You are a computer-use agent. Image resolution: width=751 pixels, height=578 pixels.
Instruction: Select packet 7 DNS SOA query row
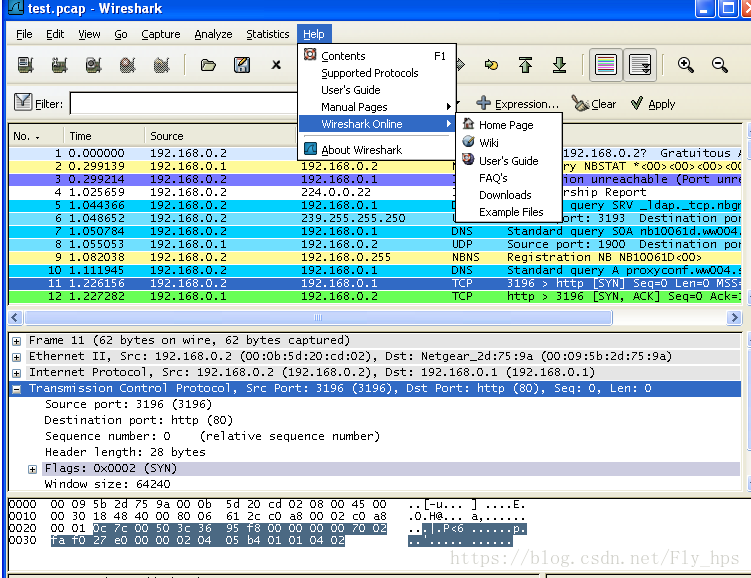375,231
